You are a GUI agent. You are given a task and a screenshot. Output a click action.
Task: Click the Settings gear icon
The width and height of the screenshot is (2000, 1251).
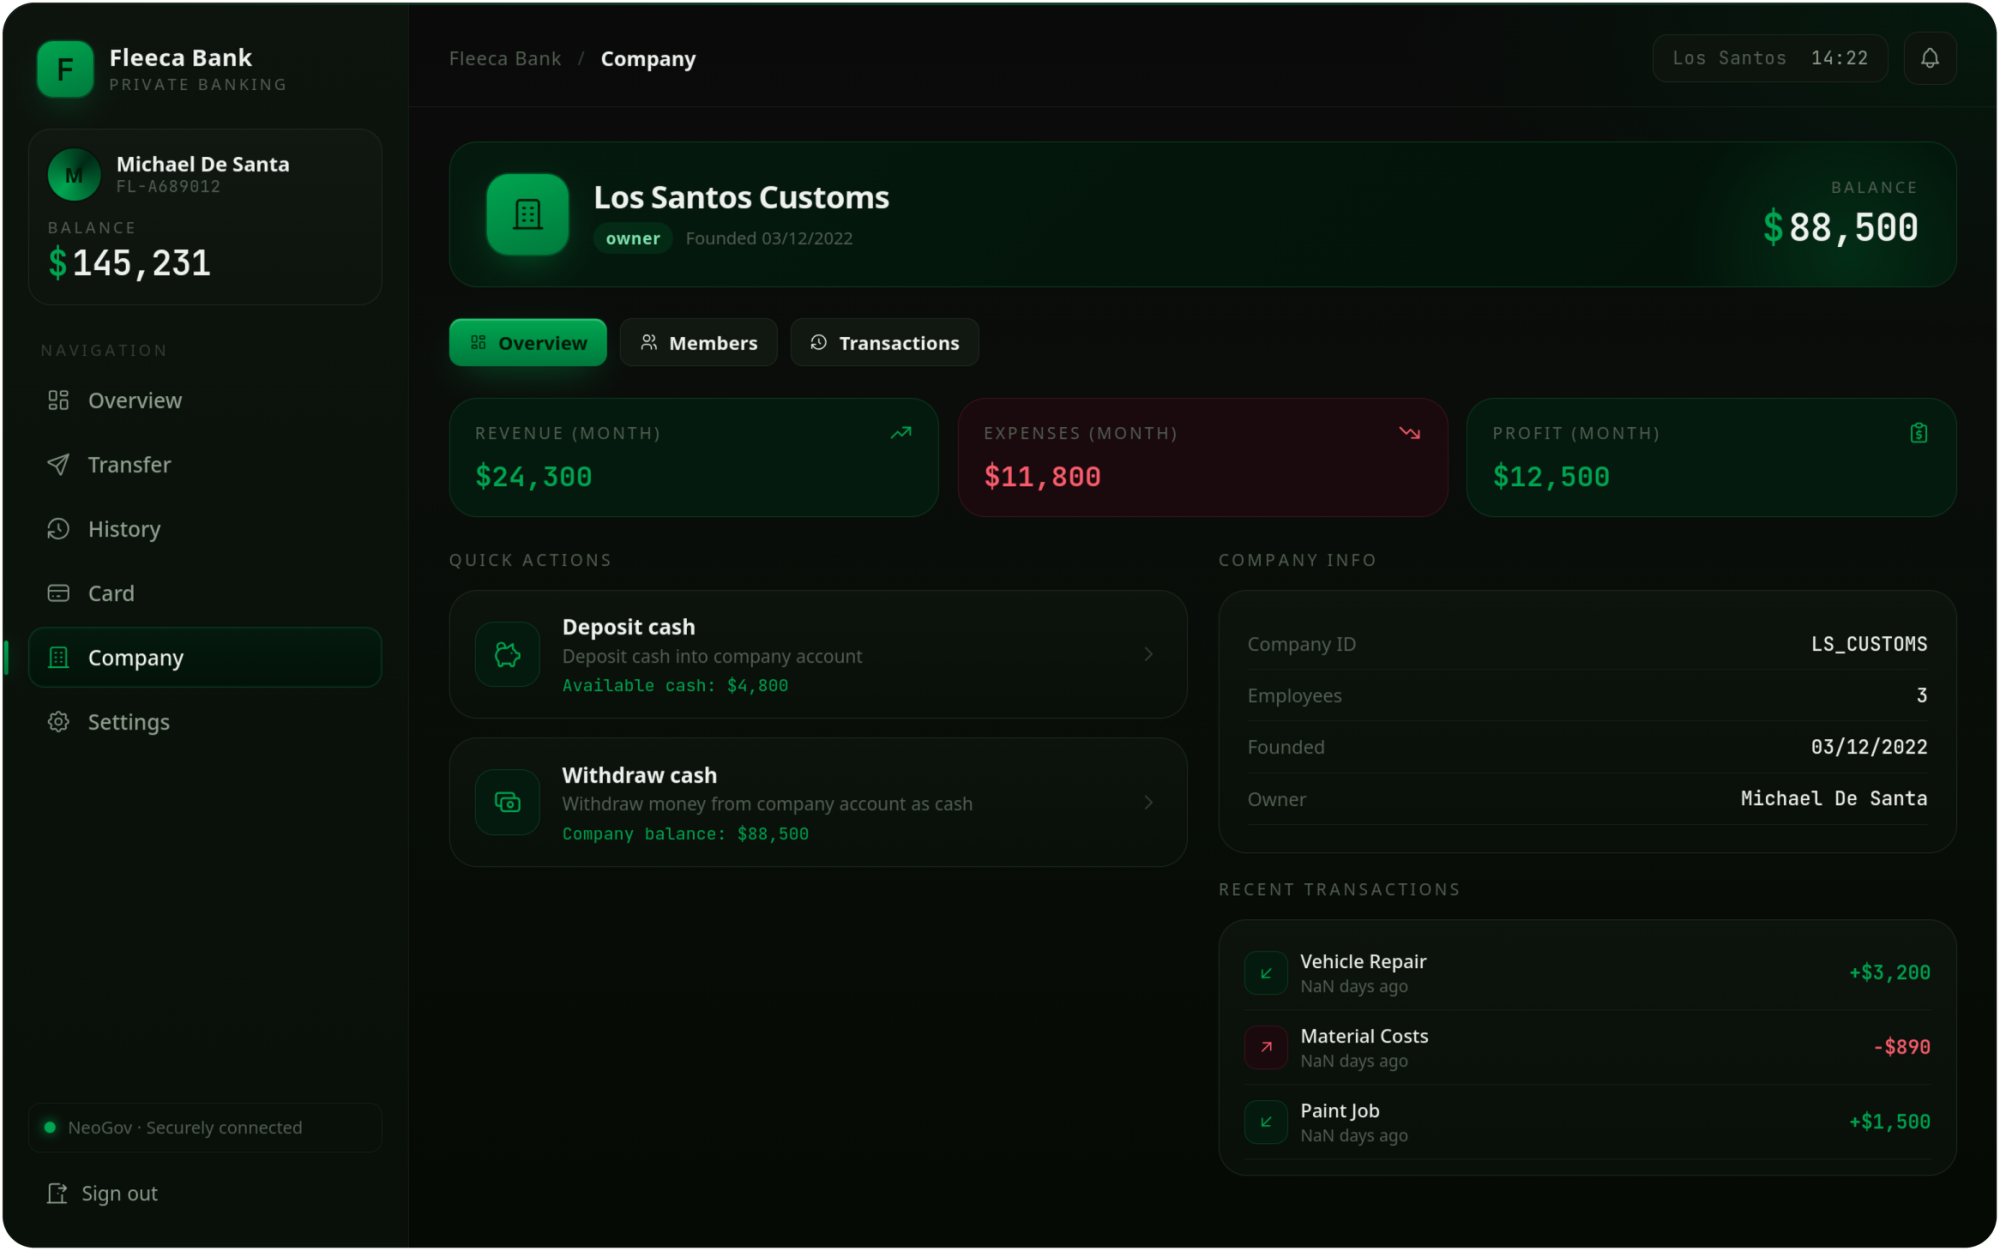click(59, 721)
